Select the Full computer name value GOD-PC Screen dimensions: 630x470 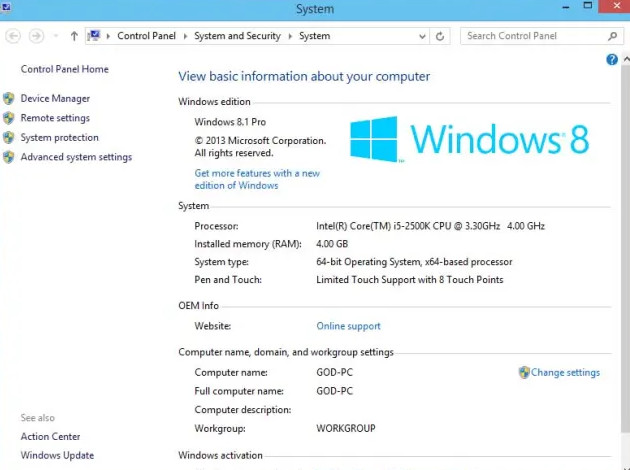[x=334, y=391]
